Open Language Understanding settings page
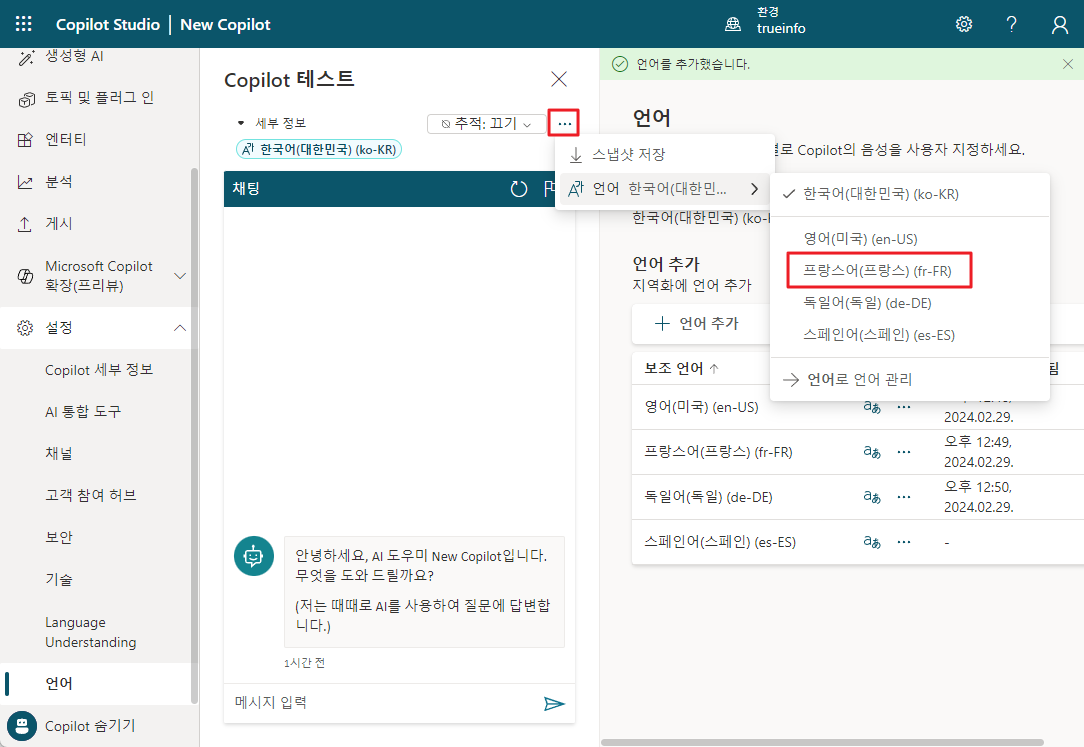The height and width of the screenshot is (747, 1084). pos(91,632)
